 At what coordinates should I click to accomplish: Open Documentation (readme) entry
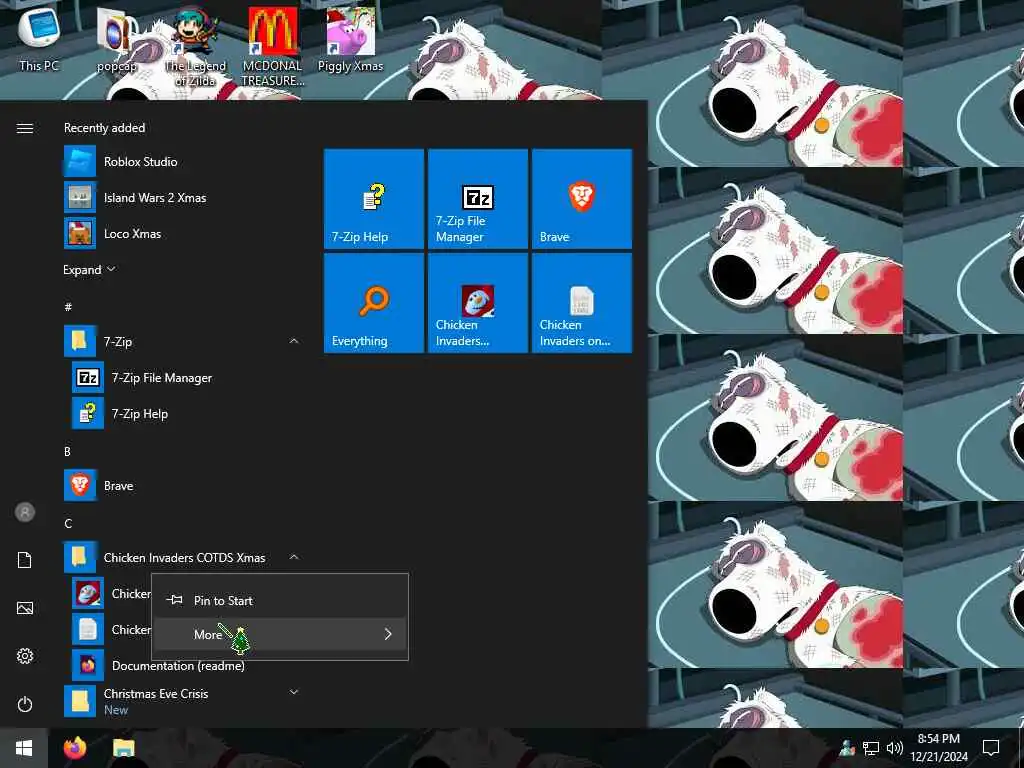(x=185, y=665)
